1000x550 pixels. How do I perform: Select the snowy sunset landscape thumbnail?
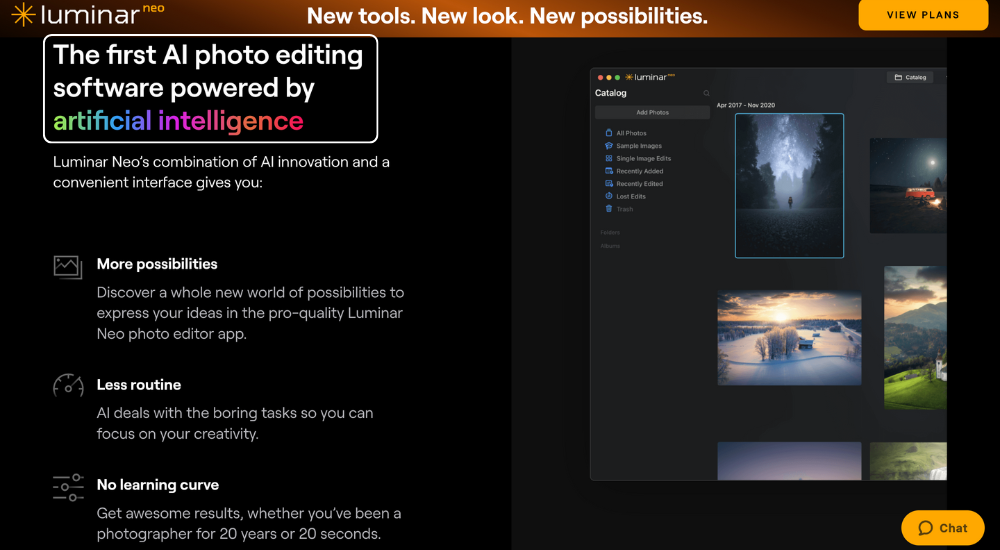[790, 338]
